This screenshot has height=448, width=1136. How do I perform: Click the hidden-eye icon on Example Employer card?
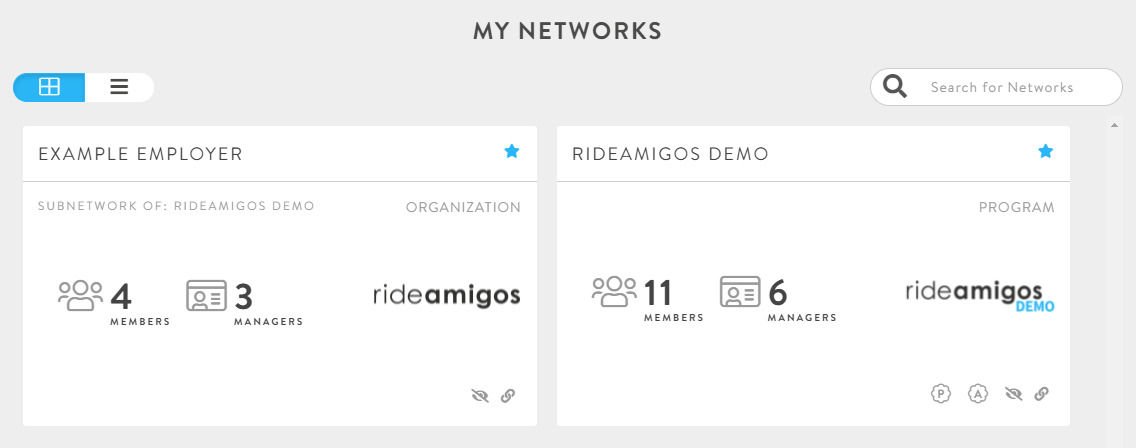[x=480, y=396]
